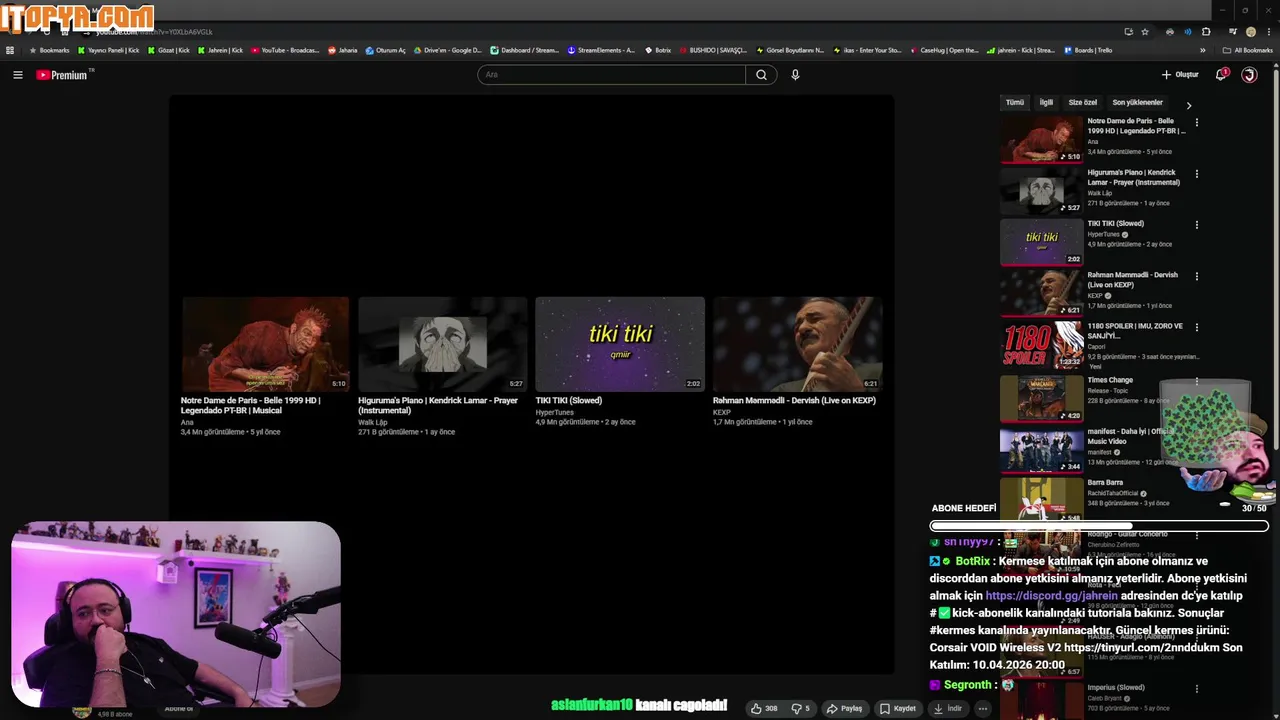
Task: Open 1180 SPOILER sidebar thumbnail
Action: pos(1041,345)
